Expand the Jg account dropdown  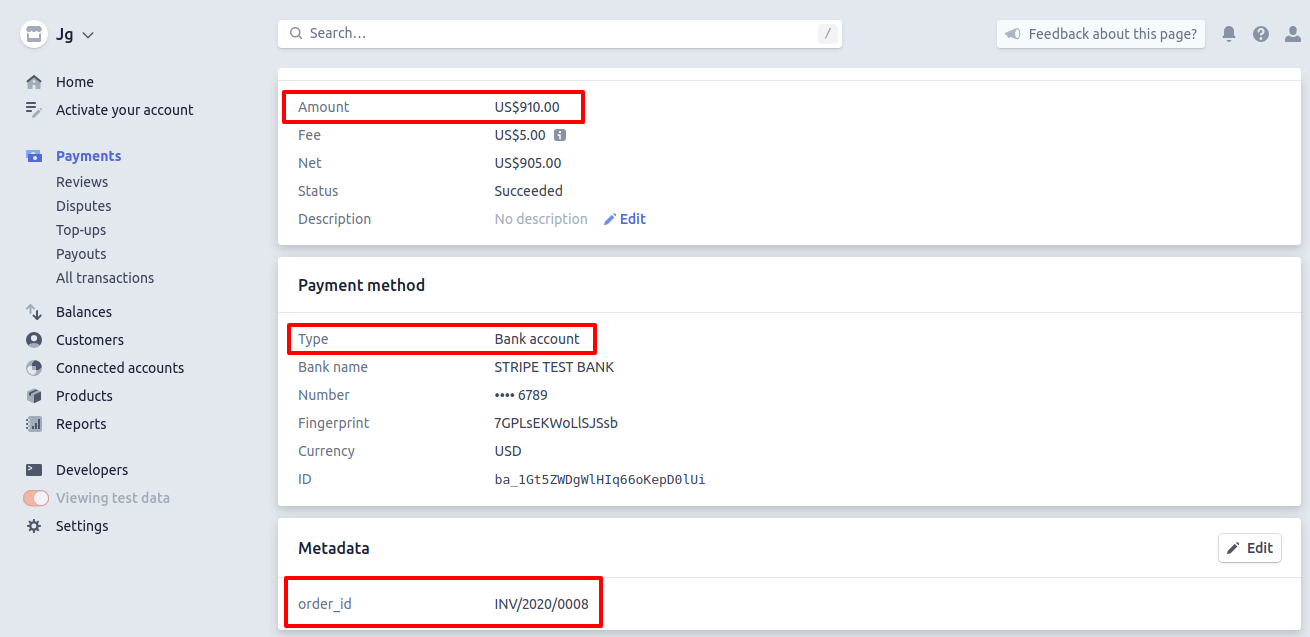pyautogui.click(x=58, y=34)
